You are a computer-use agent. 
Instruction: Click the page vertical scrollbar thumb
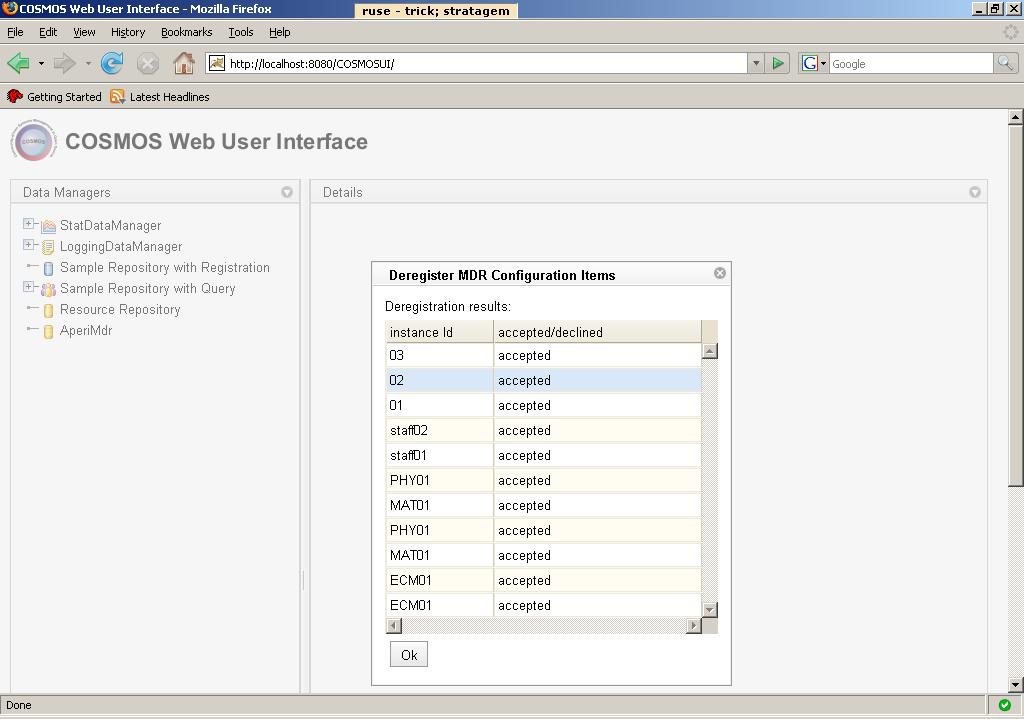1015,306
